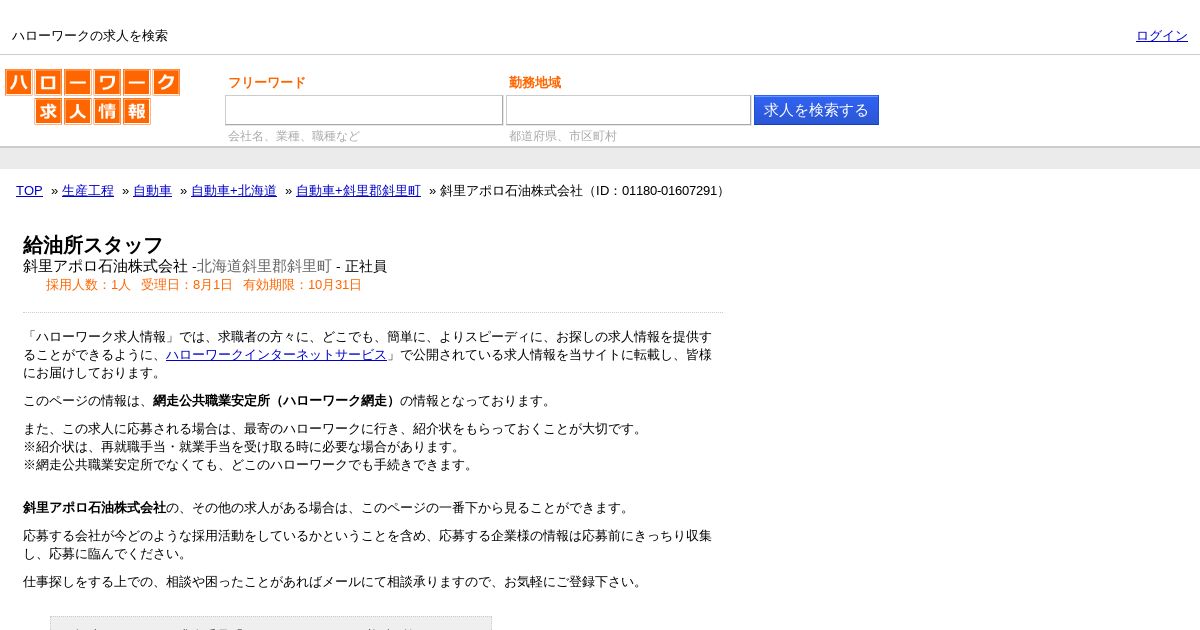Image resolution: width=1200 pixels, height=630 pixels.
Task: Click the bold 網走公共職業安定所（ハローワーク網走） text
Action: pos(276,401)
